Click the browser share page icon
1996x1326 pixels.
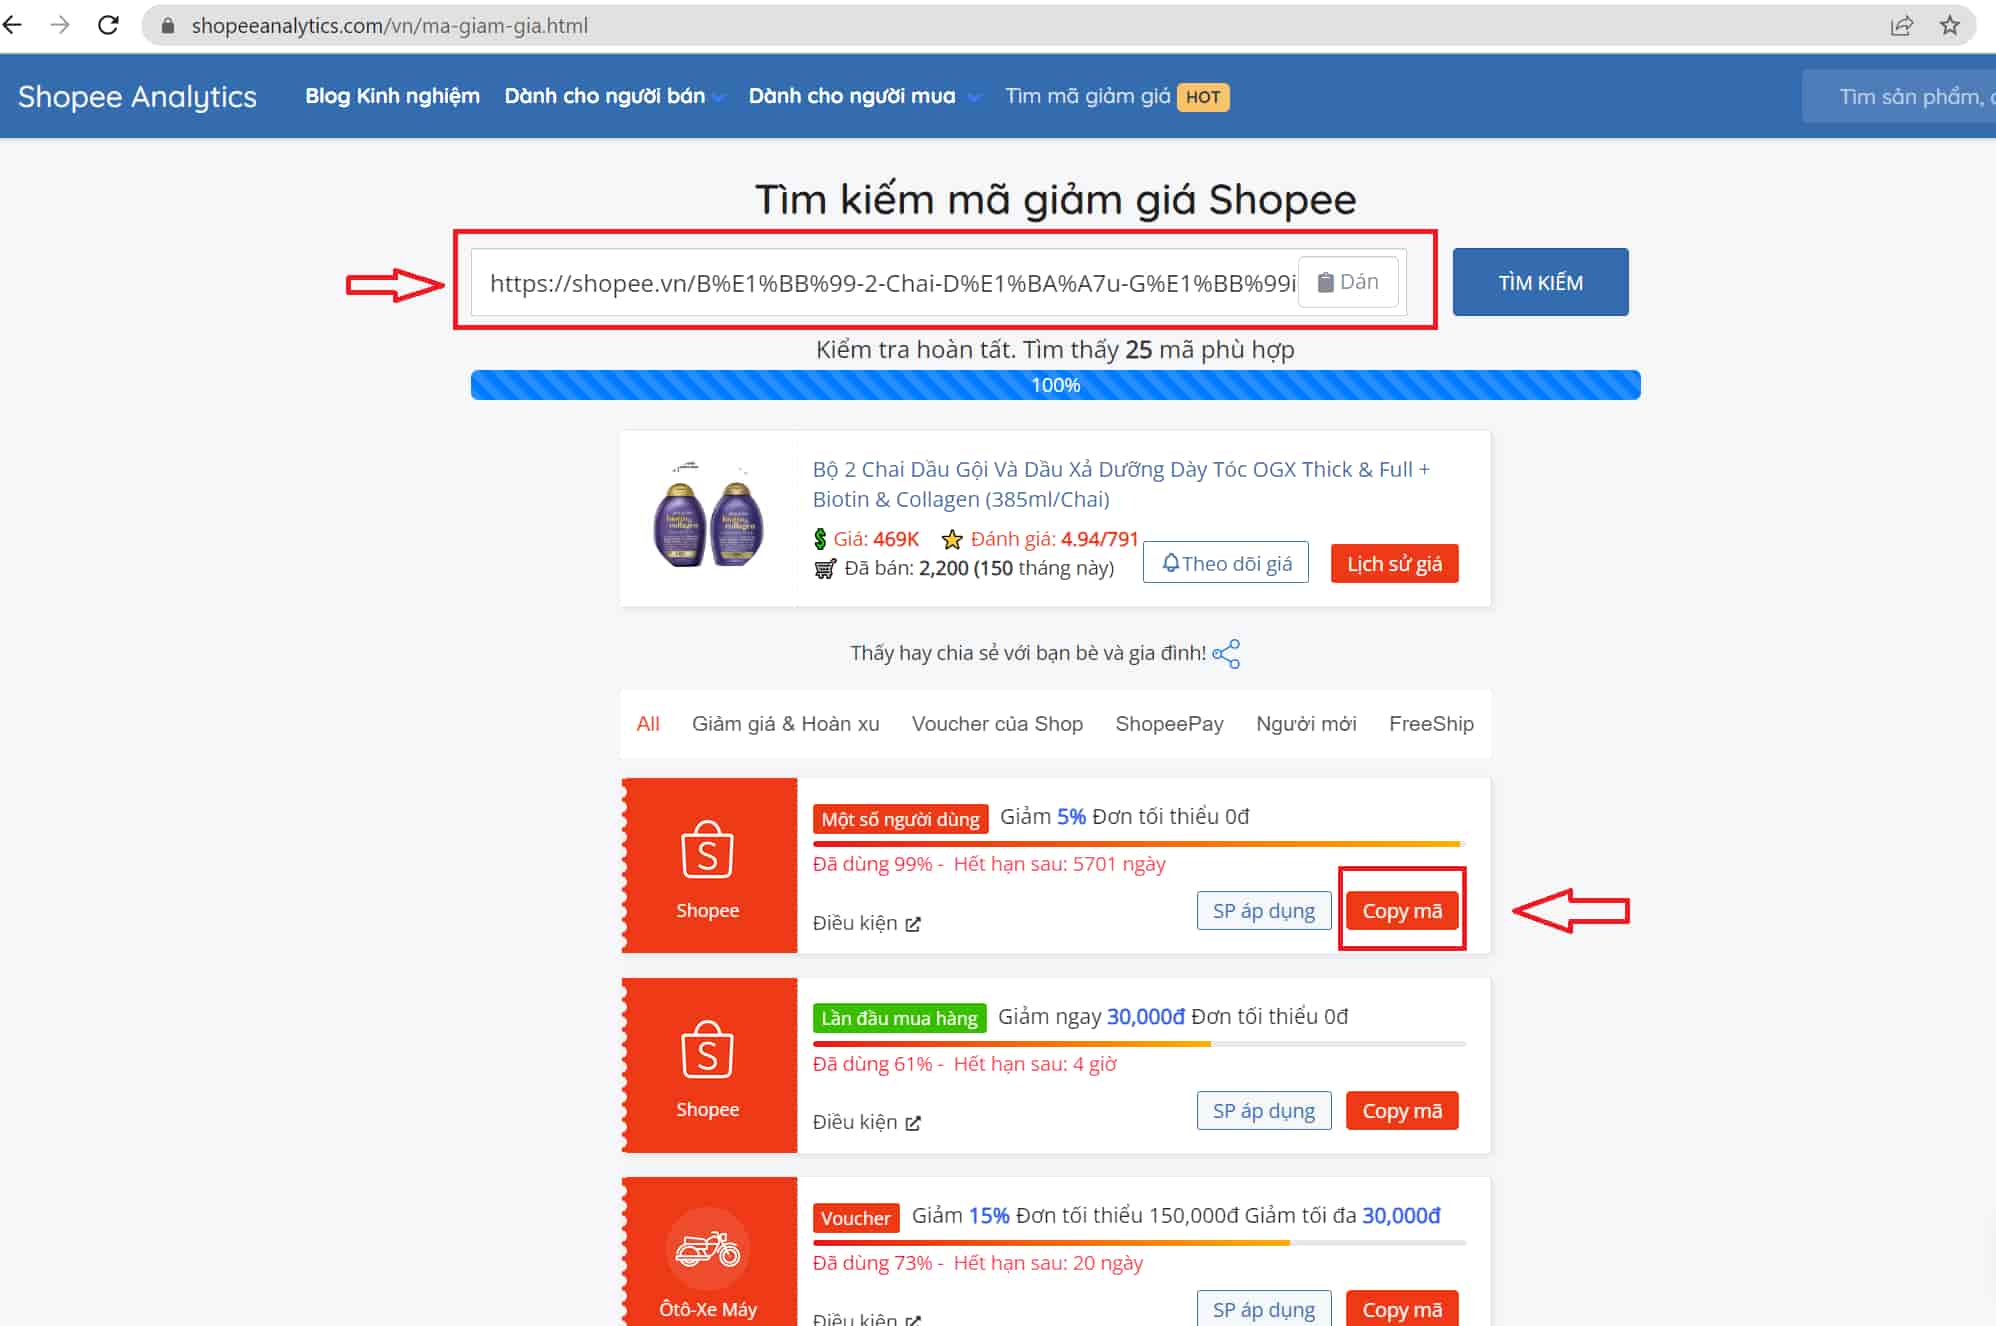[1901, 25]
